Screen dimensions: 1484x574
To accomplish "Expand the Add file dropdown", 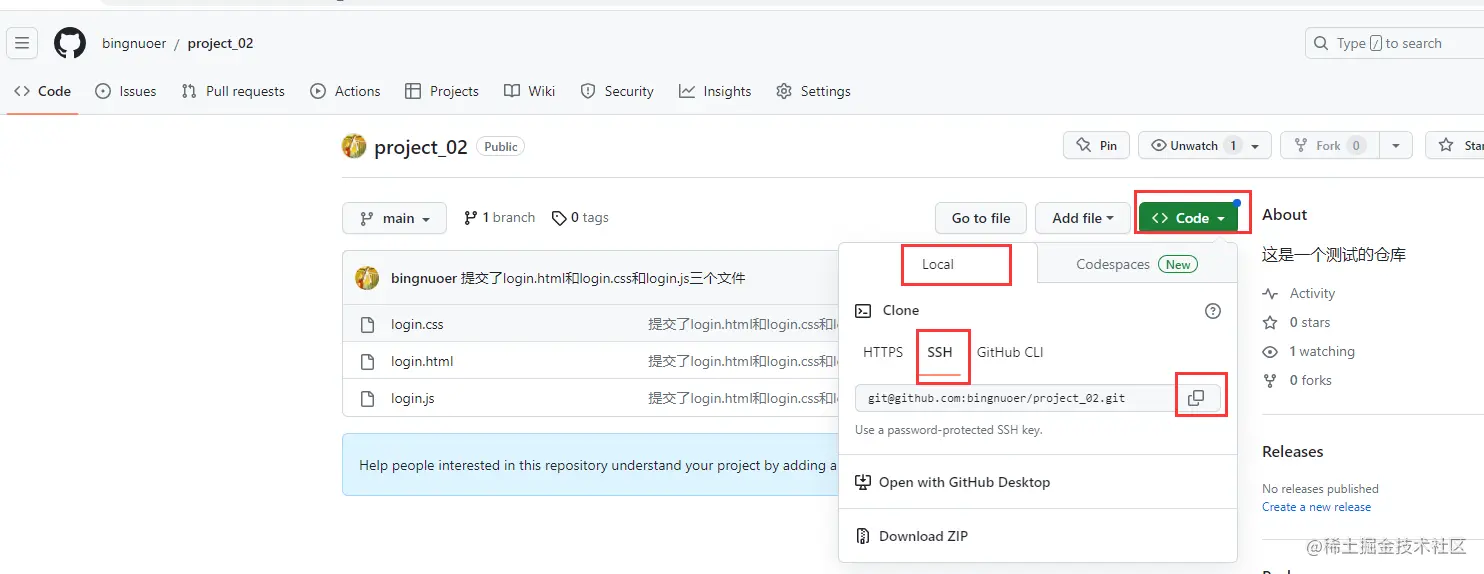I will (x=1083, y=218).
